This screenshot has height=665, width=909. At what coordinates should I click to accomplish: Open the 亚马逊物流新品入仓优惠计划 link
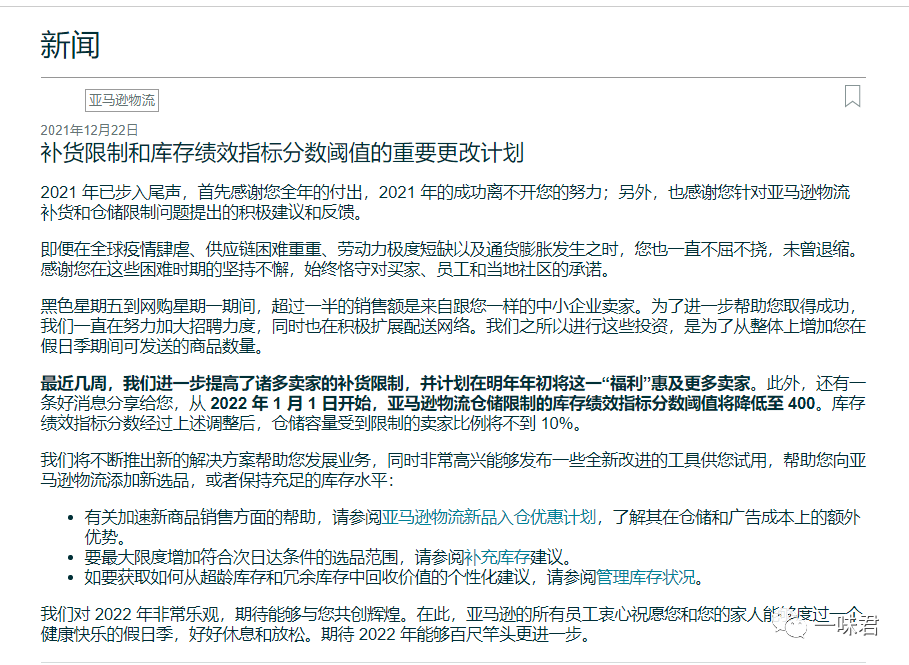click(x=489, y=517)
